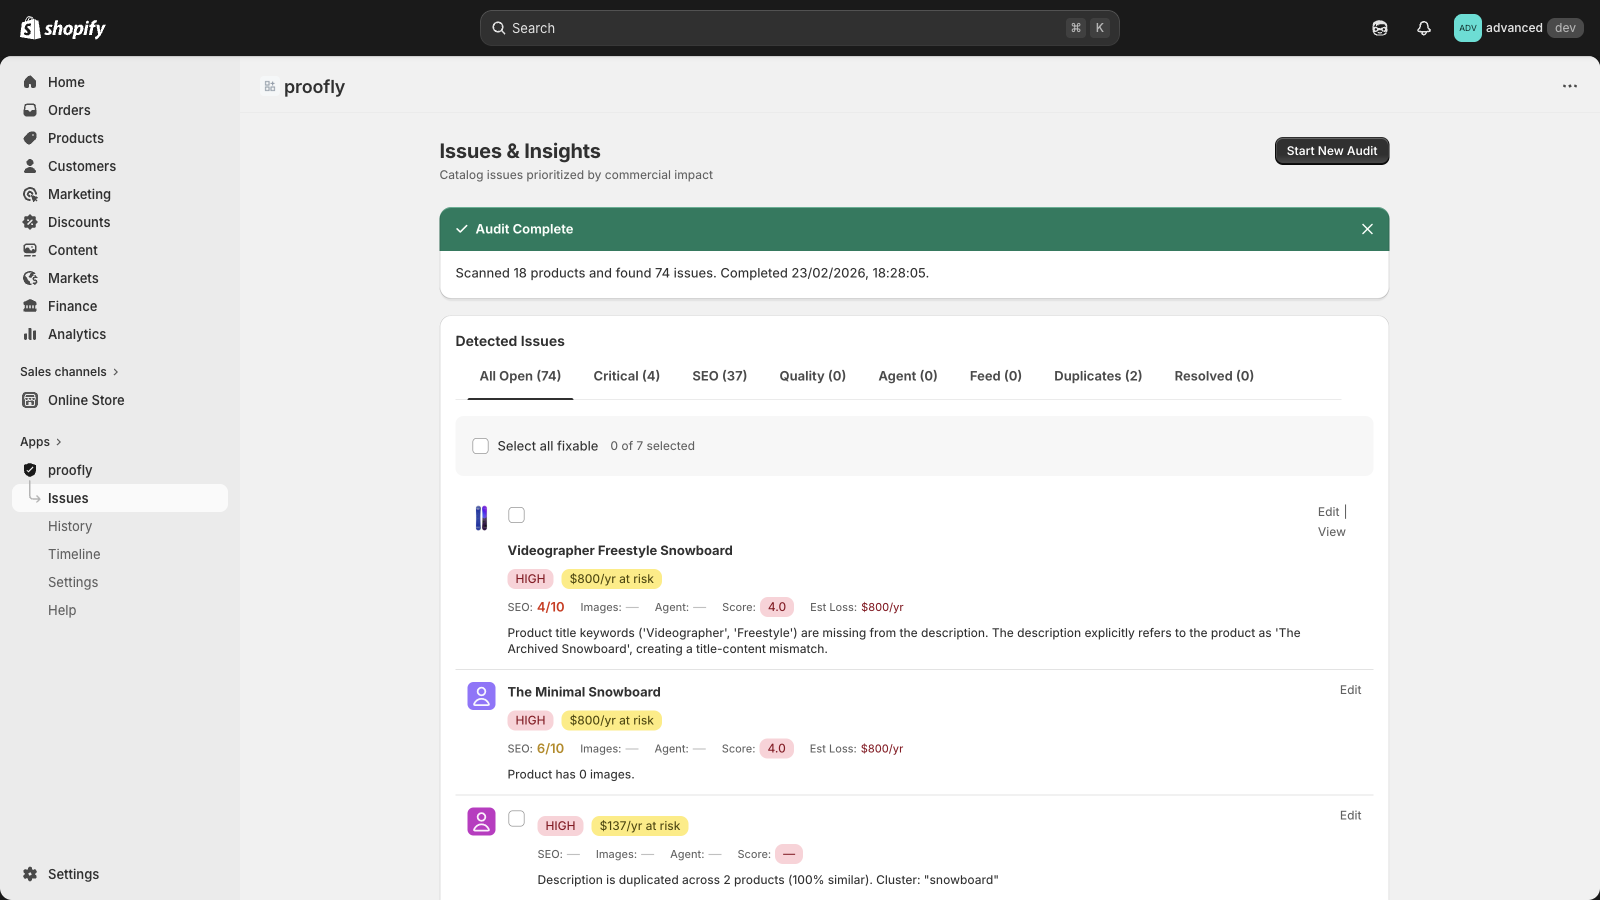Open the Shopify admin assistant icon
This screenshot has height=900, width=1600.
(x=1379, y=28)
